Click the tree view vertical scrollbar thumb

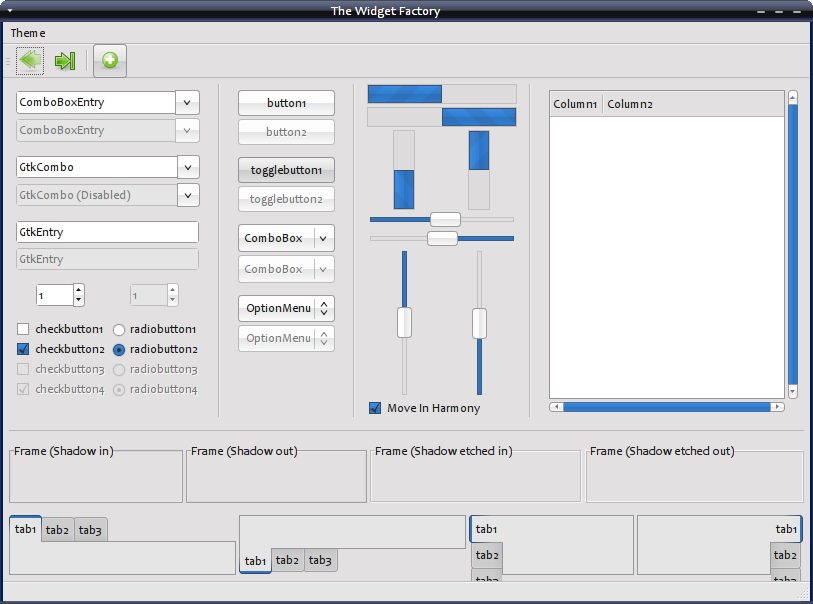(792, 244)
